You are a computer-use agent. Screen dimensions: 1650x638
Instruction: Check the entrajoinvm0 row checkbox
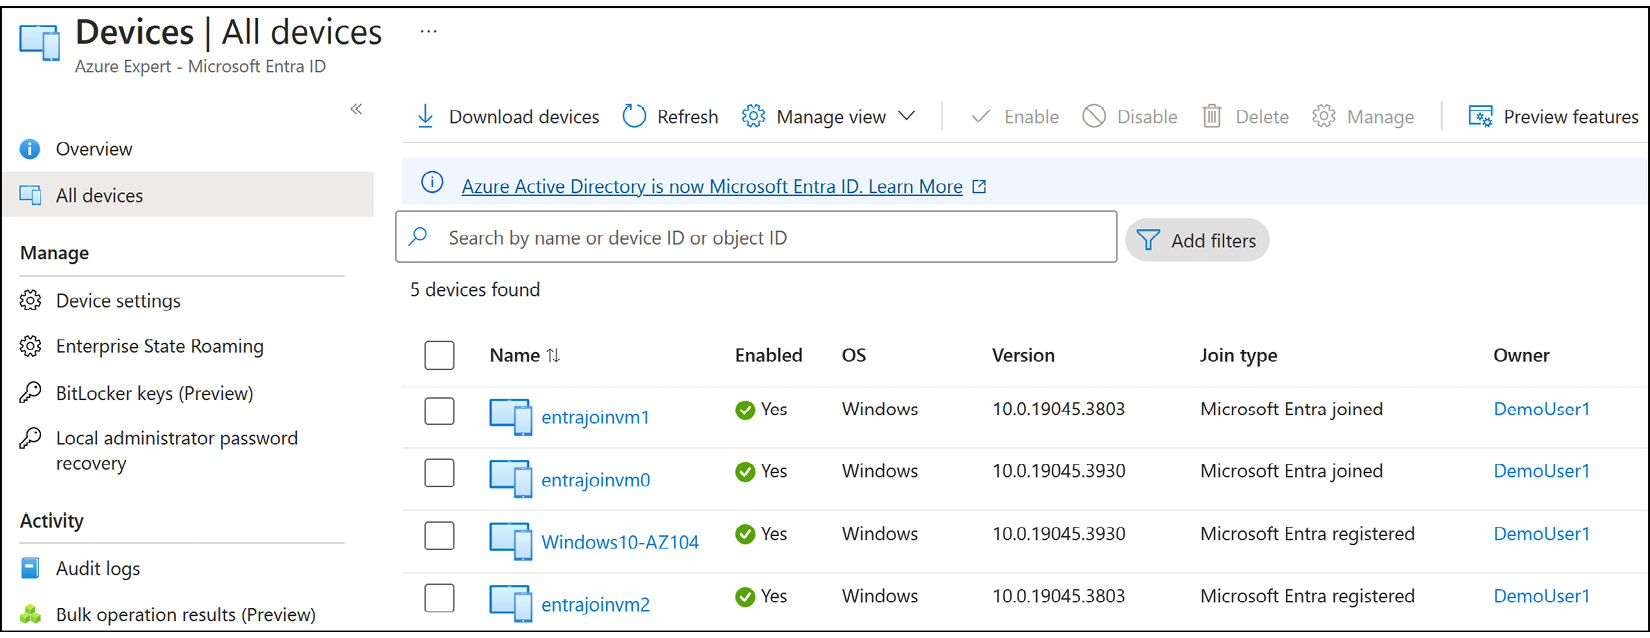(439, 473)
